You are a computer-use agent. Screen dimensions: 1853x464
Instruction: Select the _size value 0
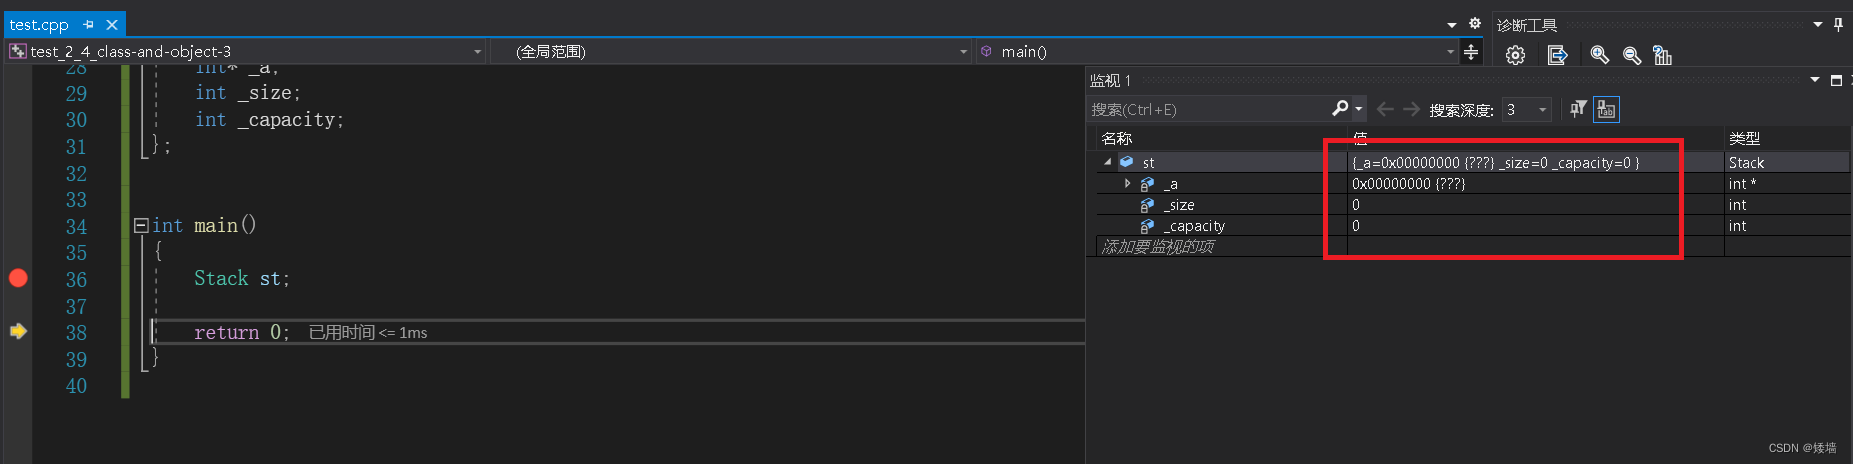1535,205
